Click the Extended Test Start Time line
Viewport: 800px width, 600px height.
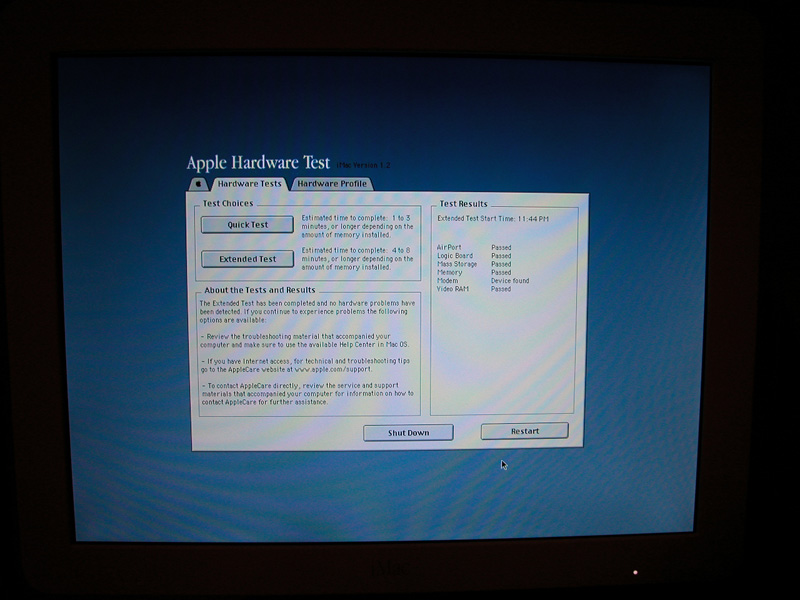493,218
